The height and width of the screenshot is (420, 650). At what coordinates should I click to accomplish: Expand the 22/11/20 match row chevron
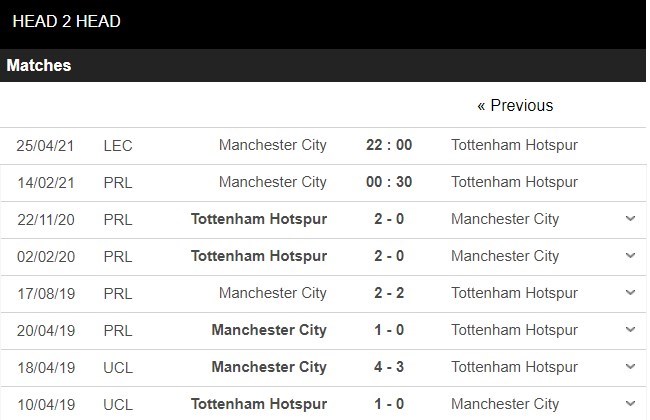point(630,219)
